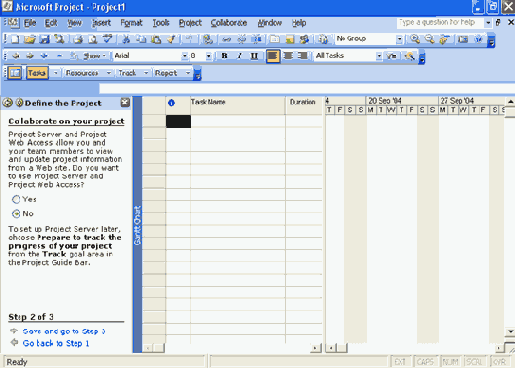Image resolution: width=515 pixels, height=368 pixels.
Task: Open the All Tasks filter dropdown
Action: point(379,56)
